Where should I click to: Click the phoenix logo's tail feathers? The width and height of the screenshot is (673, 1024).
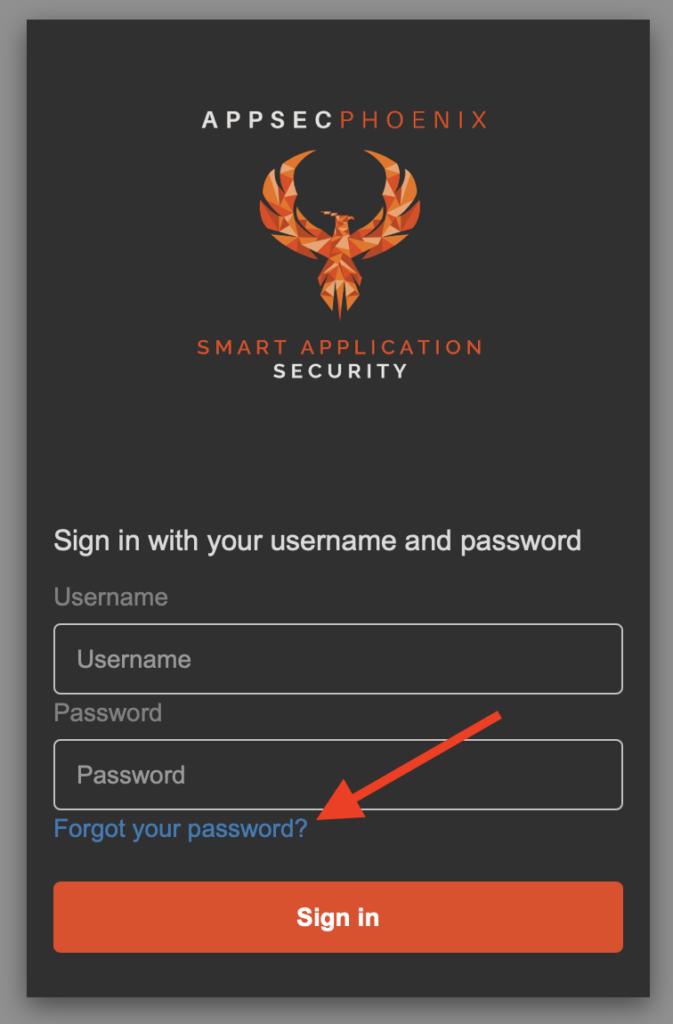pos(339,297)
